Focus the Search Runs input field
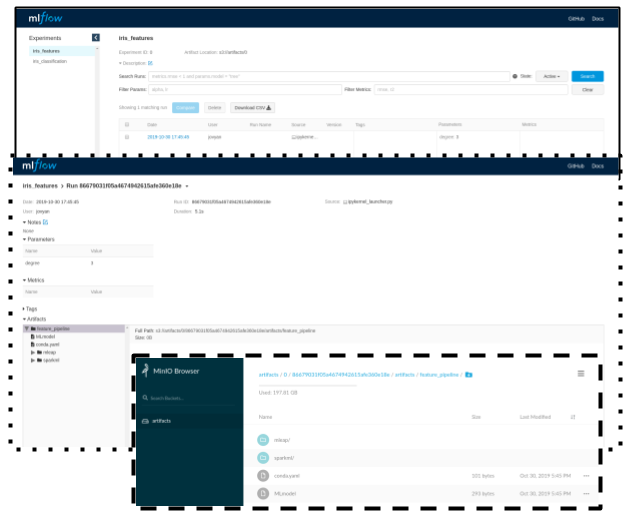 [x=329, y=76]
